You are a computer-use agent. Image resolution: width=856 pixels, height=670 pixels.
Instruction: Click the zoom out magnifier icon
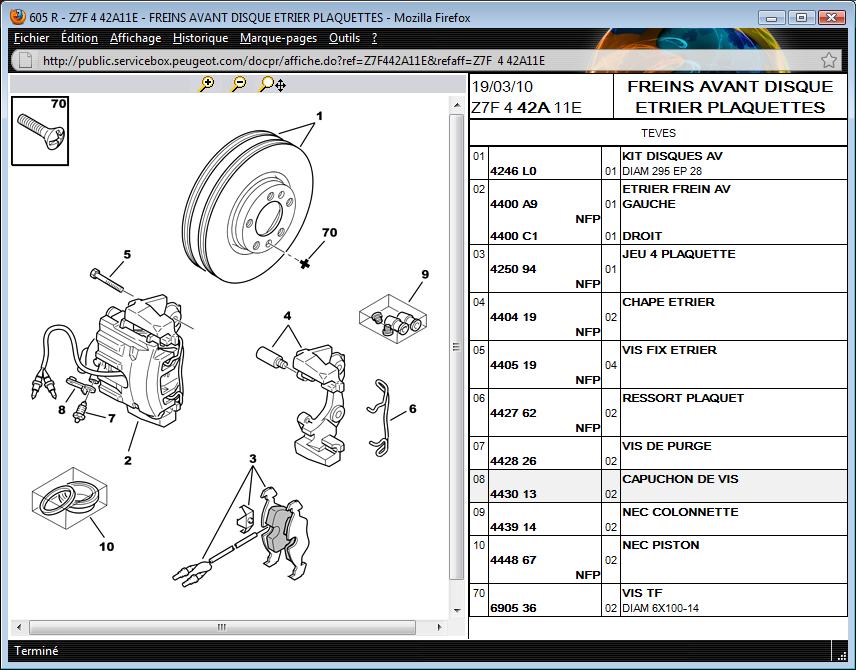coord(238,85)
